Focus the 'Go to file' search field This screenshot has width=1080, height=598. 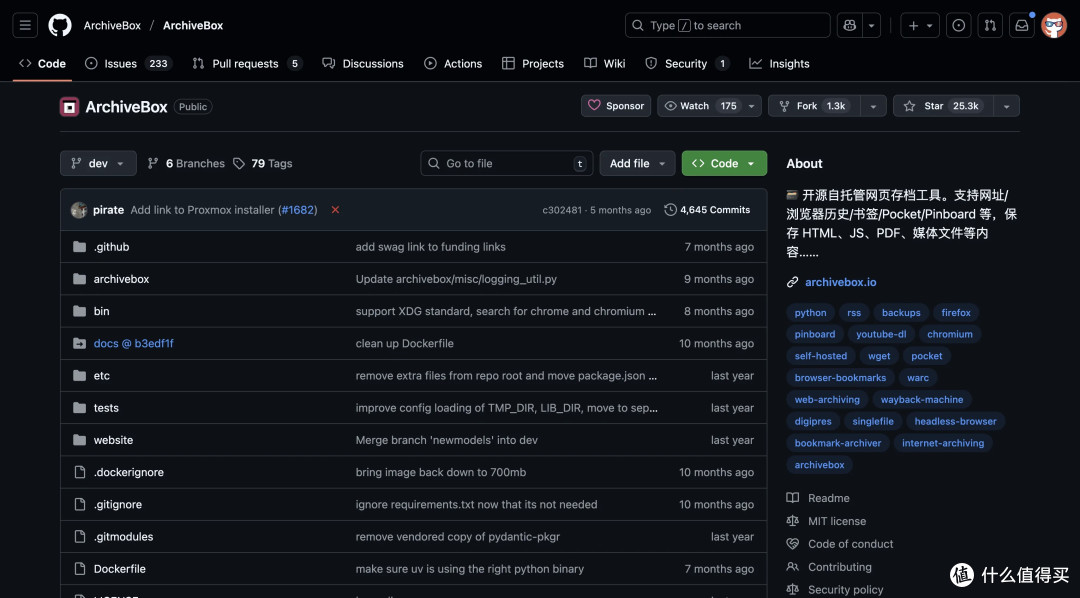tap(506, 163)
